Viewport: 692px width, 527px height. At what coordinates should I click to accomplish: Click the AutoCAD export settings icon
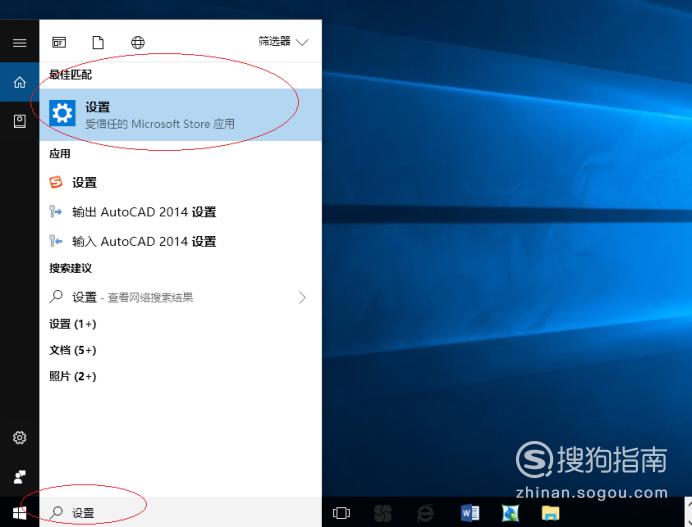[x=56, y=211]
